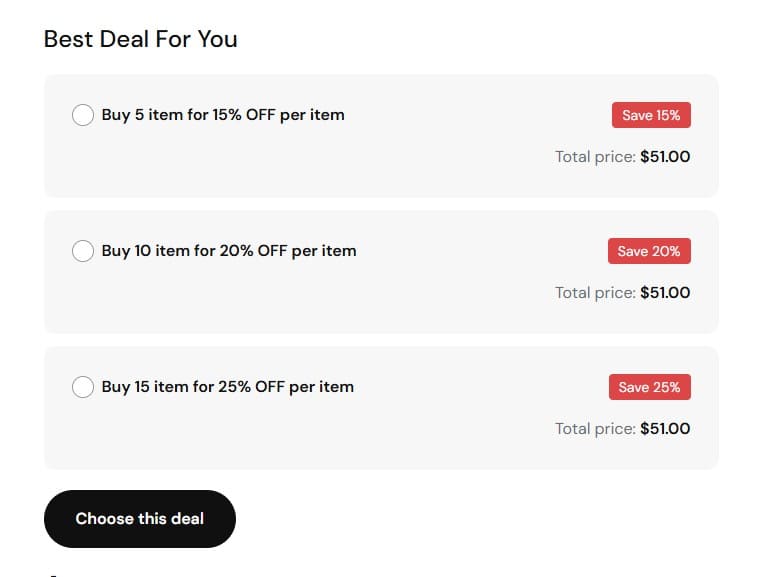Click the Choose this deal button
This screenshot has height=577, width=774.
(140, 519)
